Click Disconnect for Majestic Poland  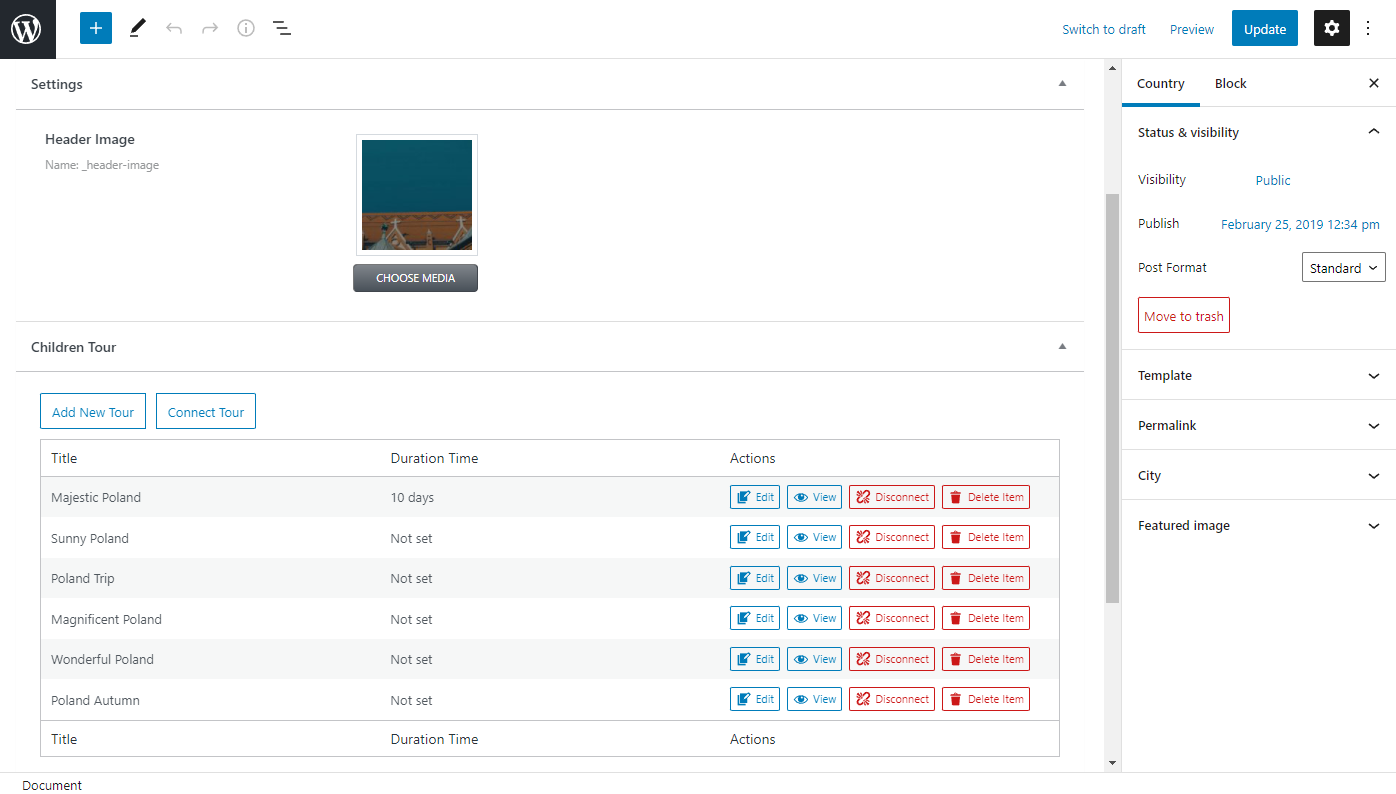(892, 497)
